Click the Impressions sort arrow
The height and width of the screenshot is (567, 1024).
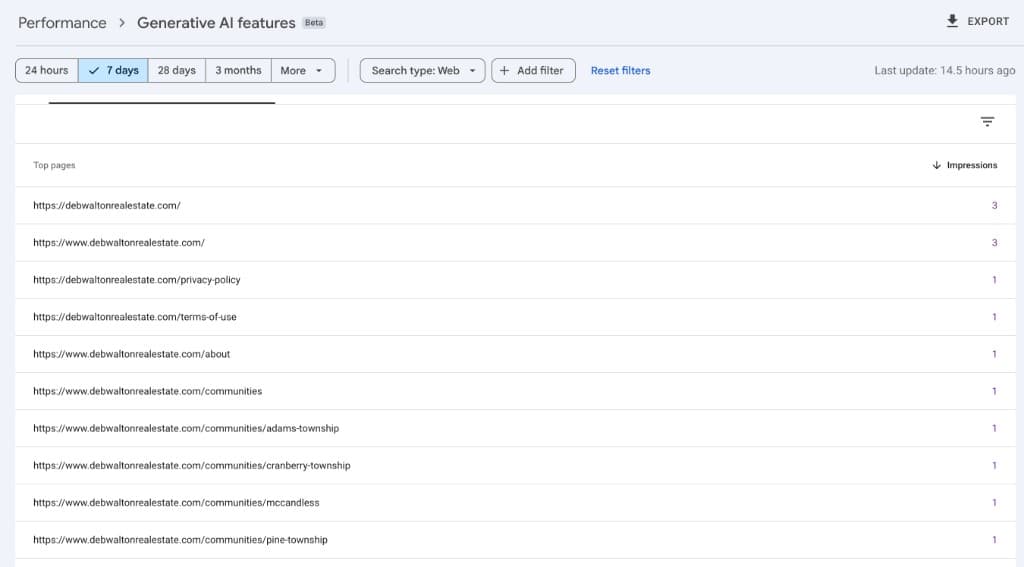coord(936,165)
